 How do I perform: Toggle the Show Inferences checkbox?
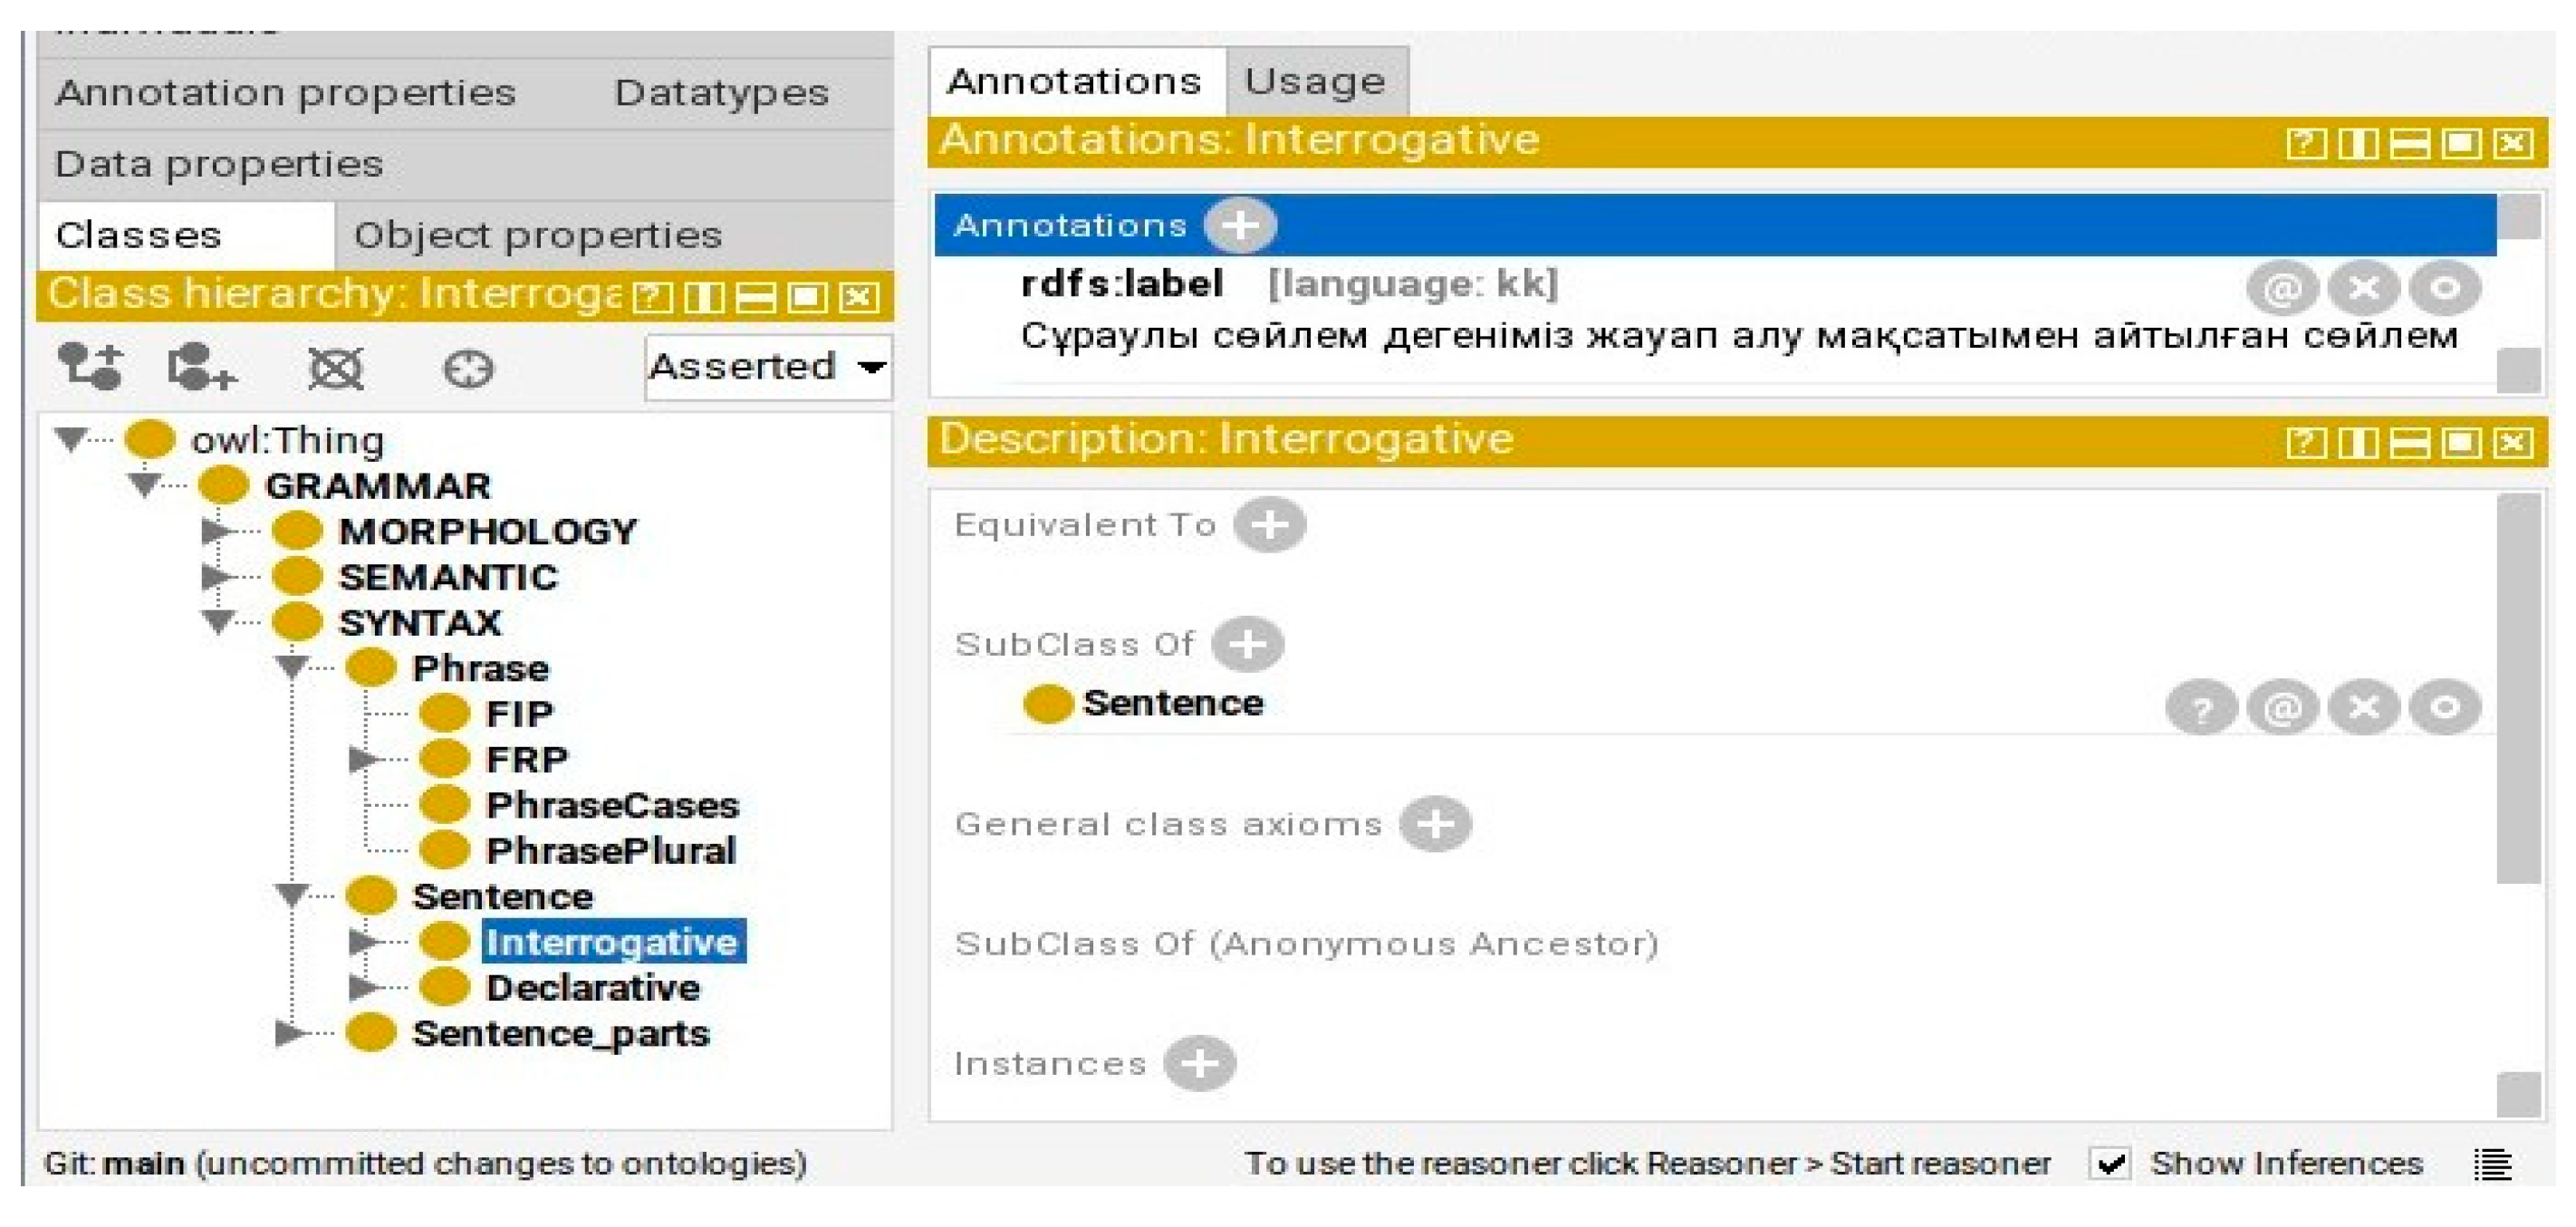tap(2111, 1164)
